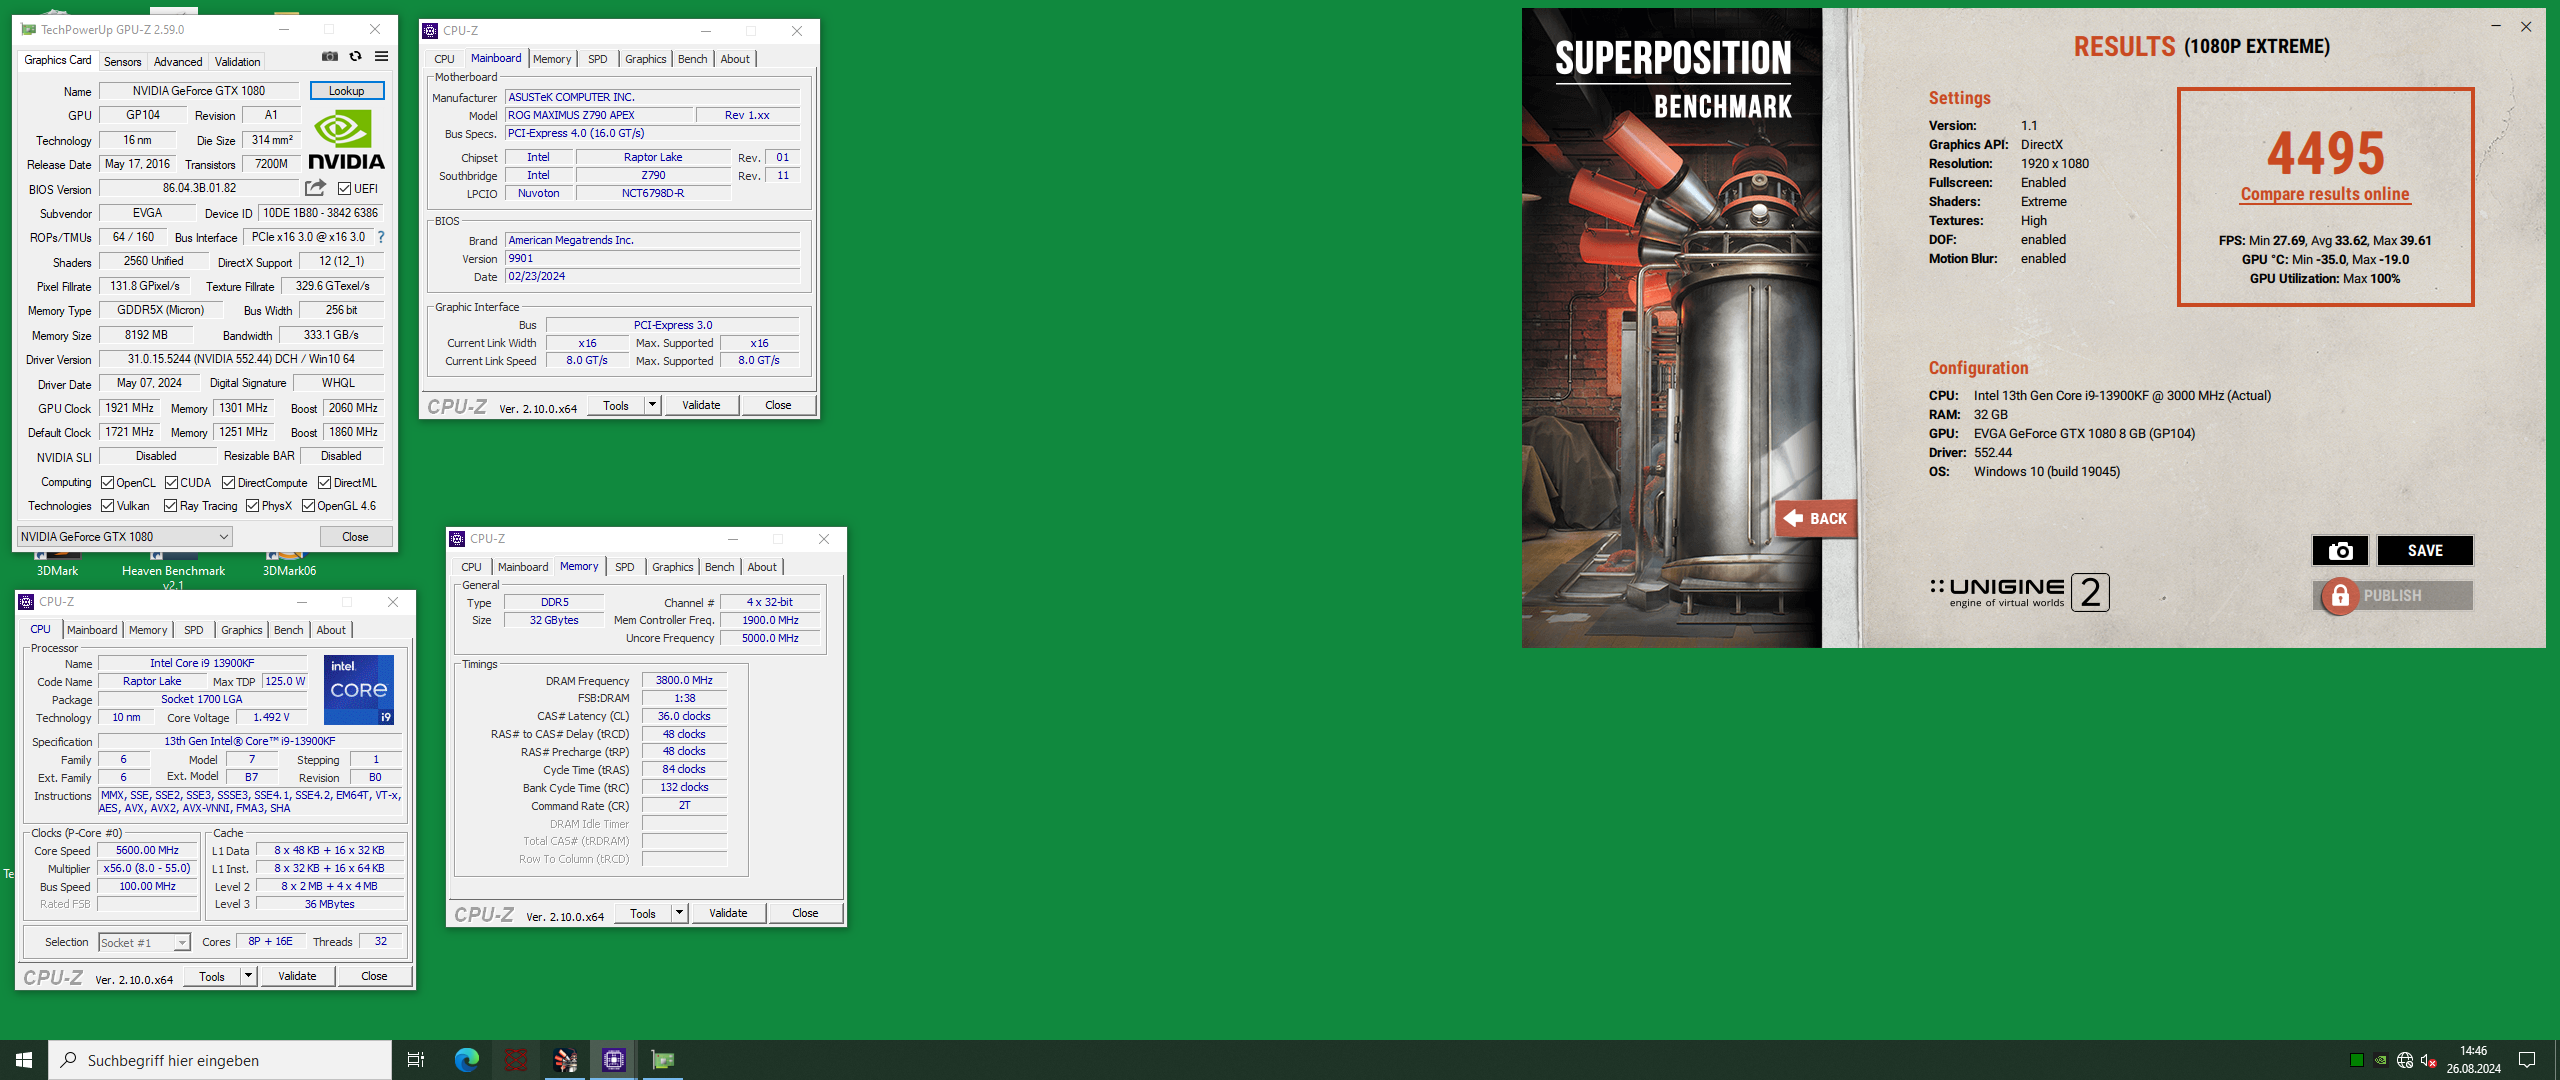Click Compare results online link
This screenshot has height=1080, width=2560.
click(2325, 194)
